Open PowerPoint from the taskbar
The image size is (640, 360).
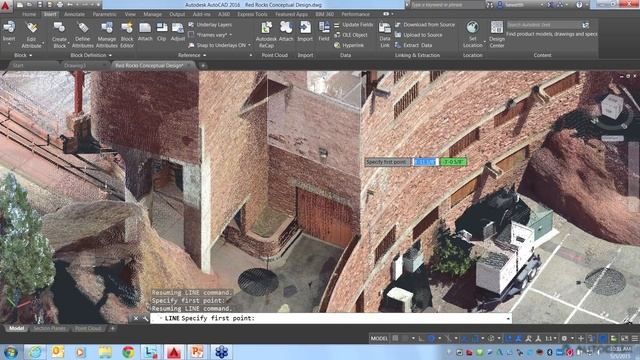click(197, 352)
